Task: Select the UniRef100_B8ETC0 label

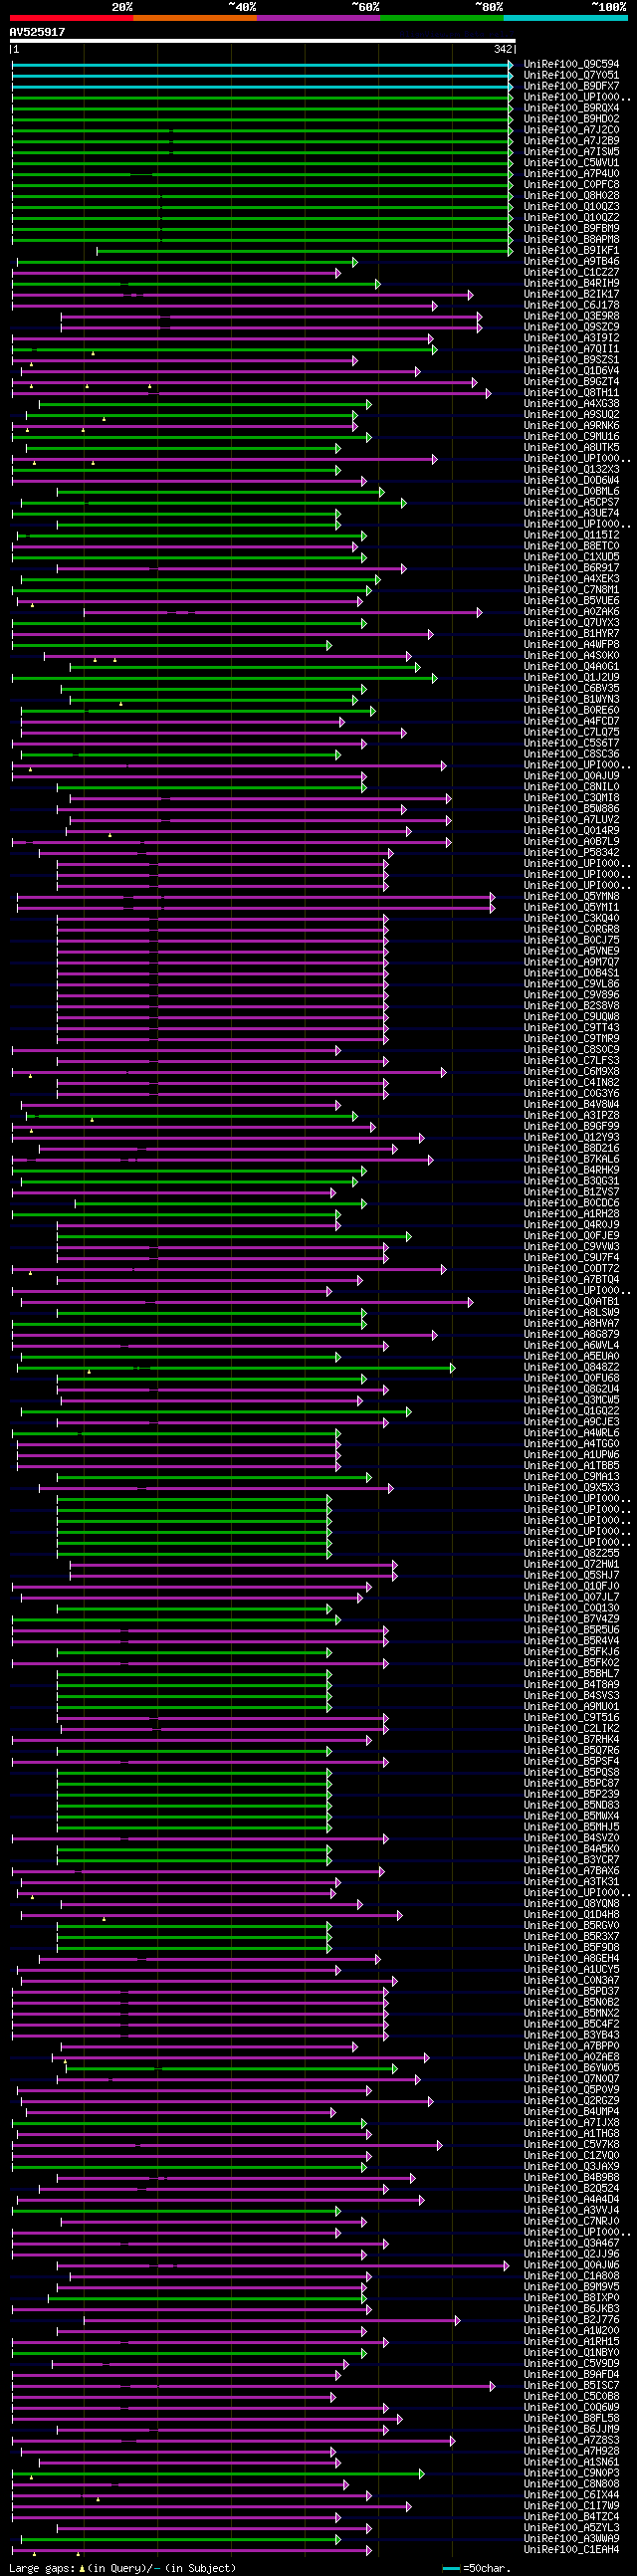Action: [571, 548]
